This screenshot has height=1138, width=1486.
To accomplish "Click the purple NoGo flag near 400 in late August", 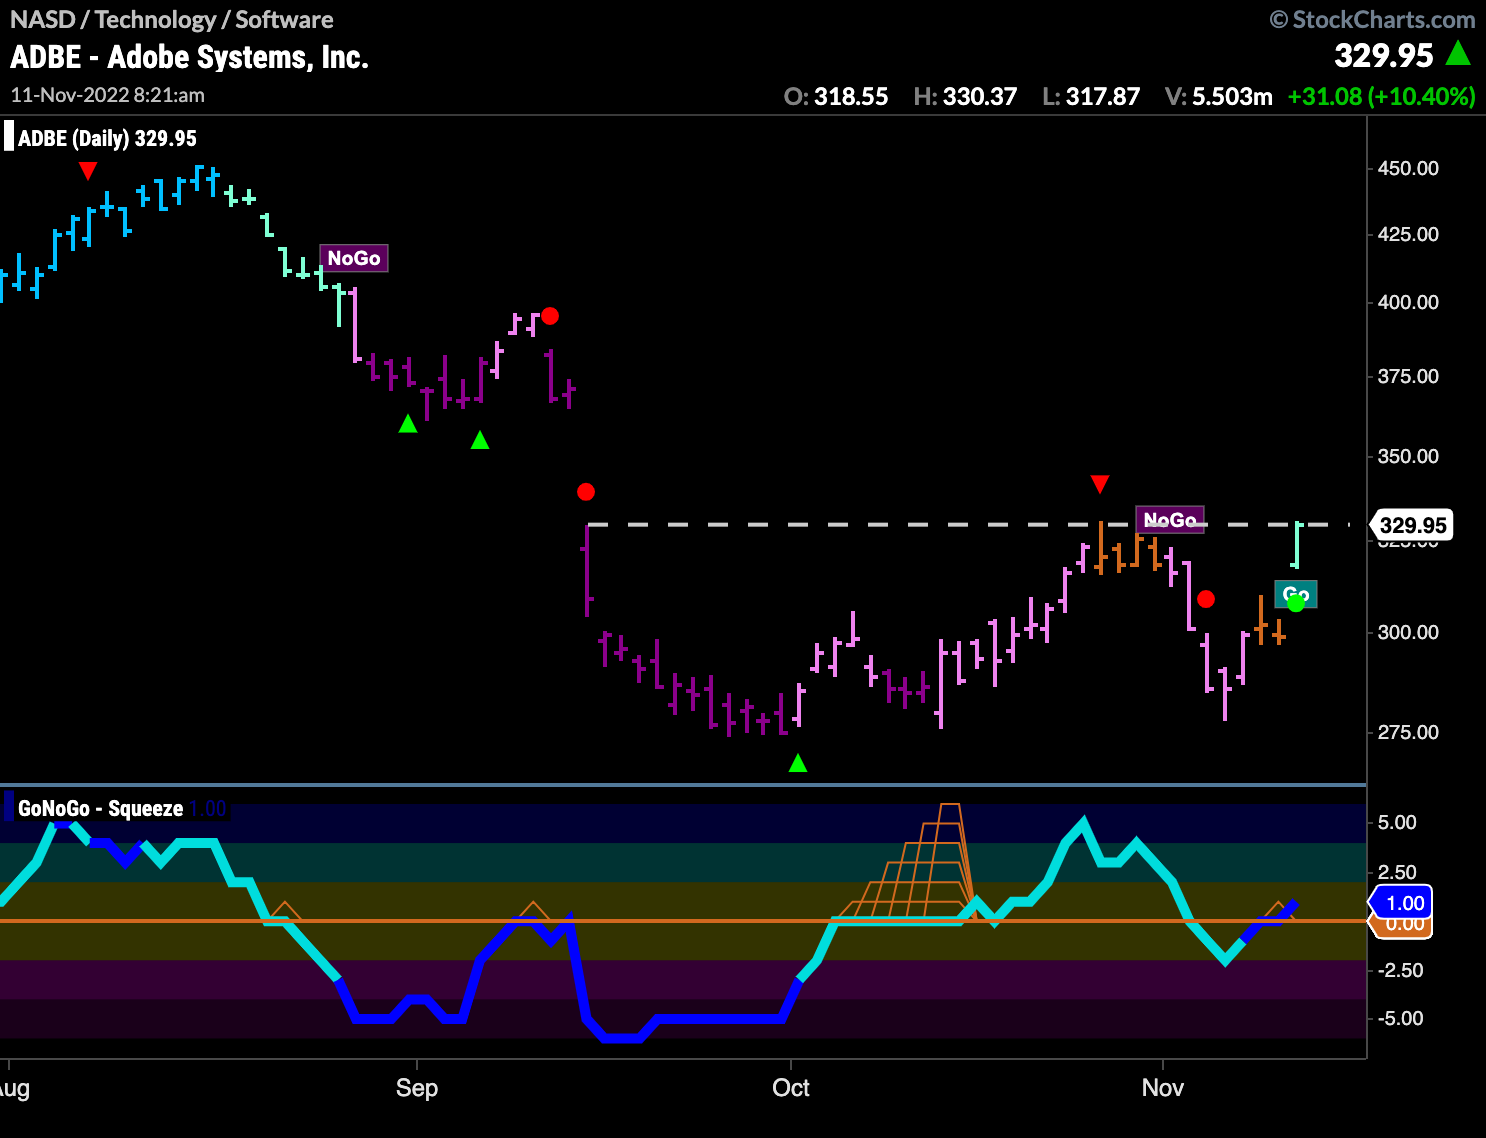I will 354,258.
